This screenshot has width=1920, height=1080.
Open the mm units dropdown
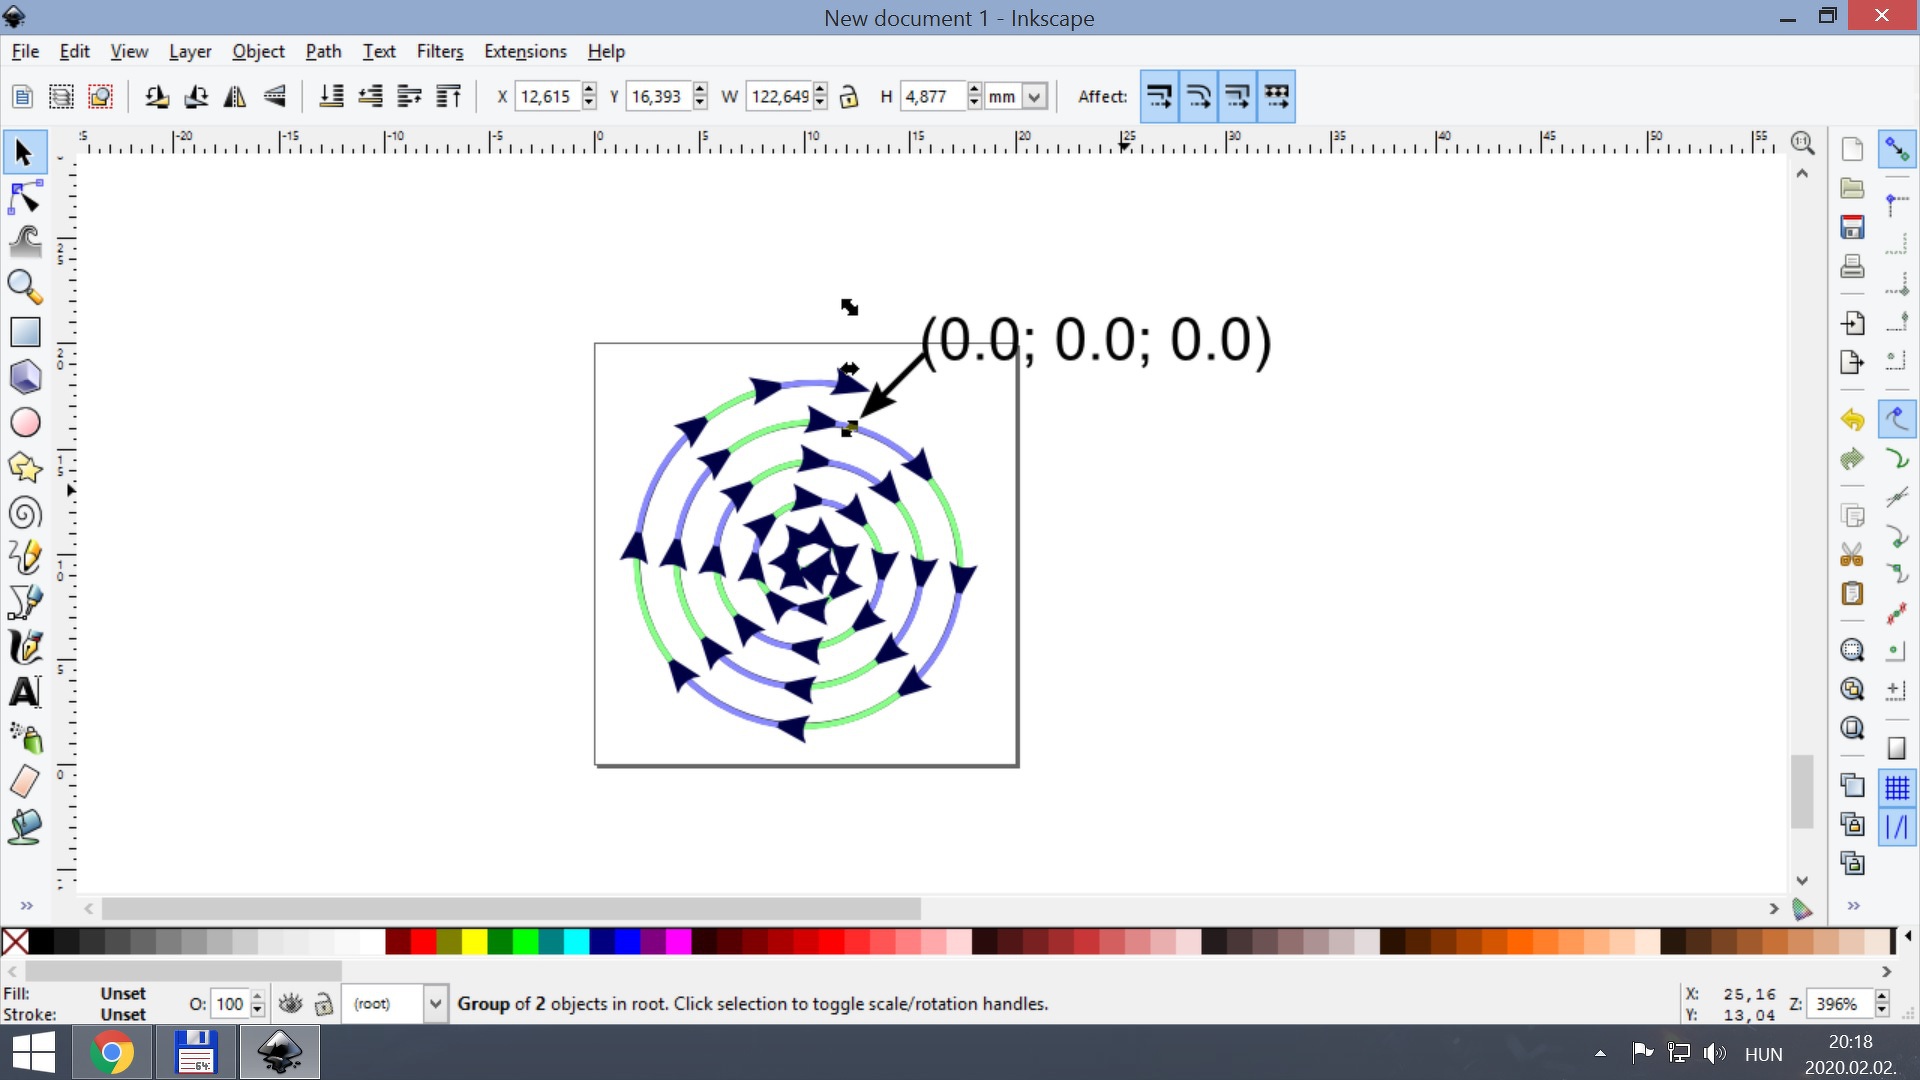tap(1035, 97)
